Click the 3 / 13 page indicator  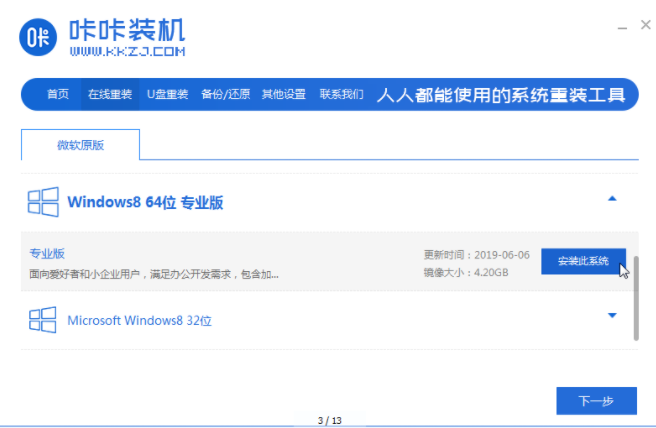point(330,420)
